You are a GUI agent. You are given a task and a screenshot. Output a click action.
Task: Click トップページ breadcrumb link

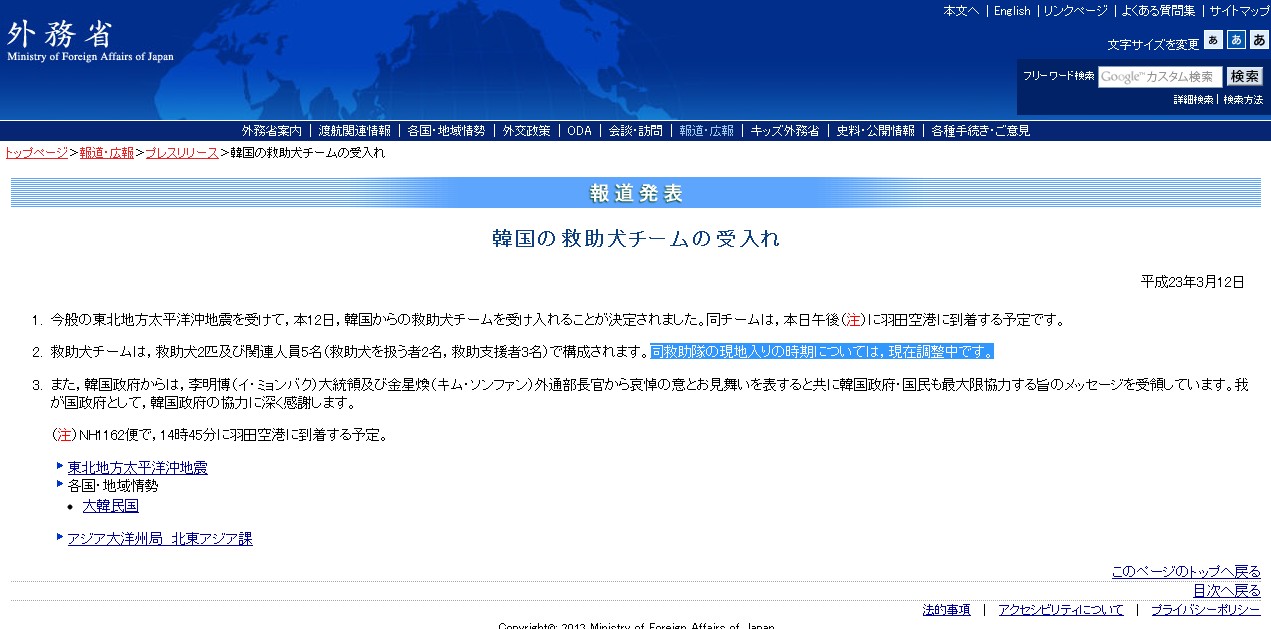[x=36, y=153]
